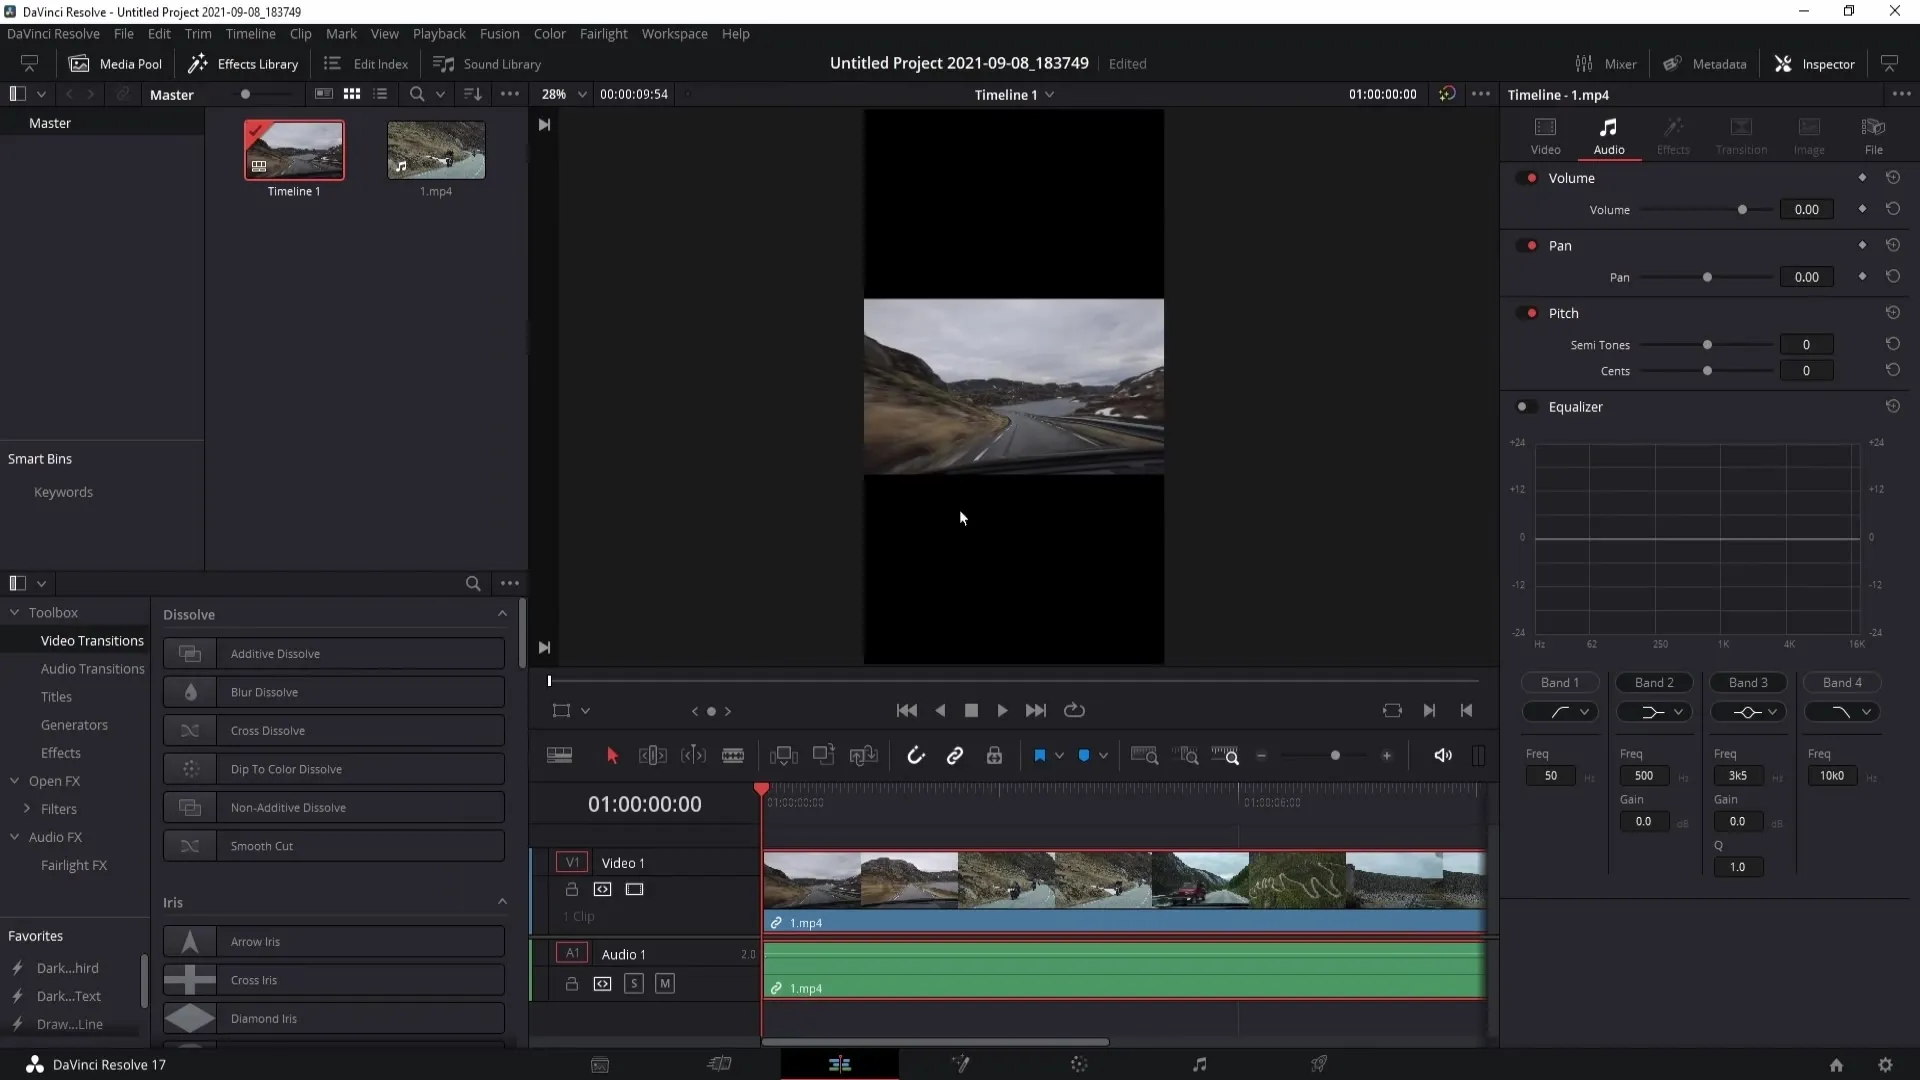Toggle Position Lock icon in toolbar

pos(994,756)
